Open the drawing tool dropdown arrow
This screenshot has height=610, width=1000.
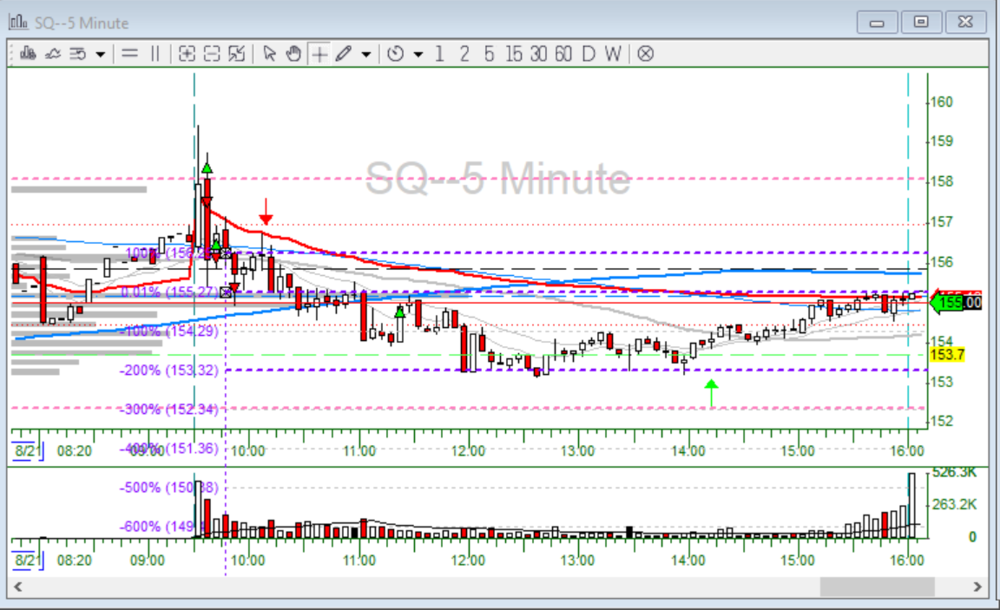(365, 54)
